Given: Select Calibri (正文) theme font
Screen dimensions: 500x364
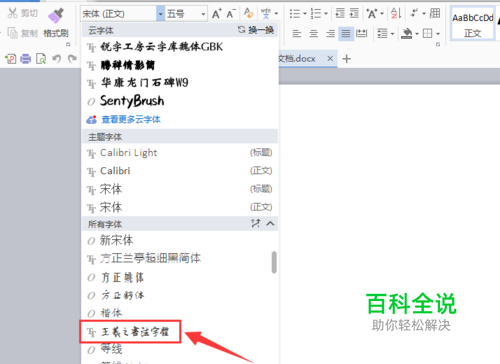Looking at the screenshot, I should (x=180, y=171).
